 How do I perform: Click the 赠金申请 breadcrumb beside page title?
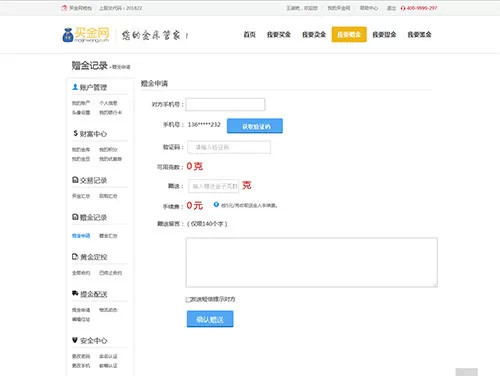point(121,67)
